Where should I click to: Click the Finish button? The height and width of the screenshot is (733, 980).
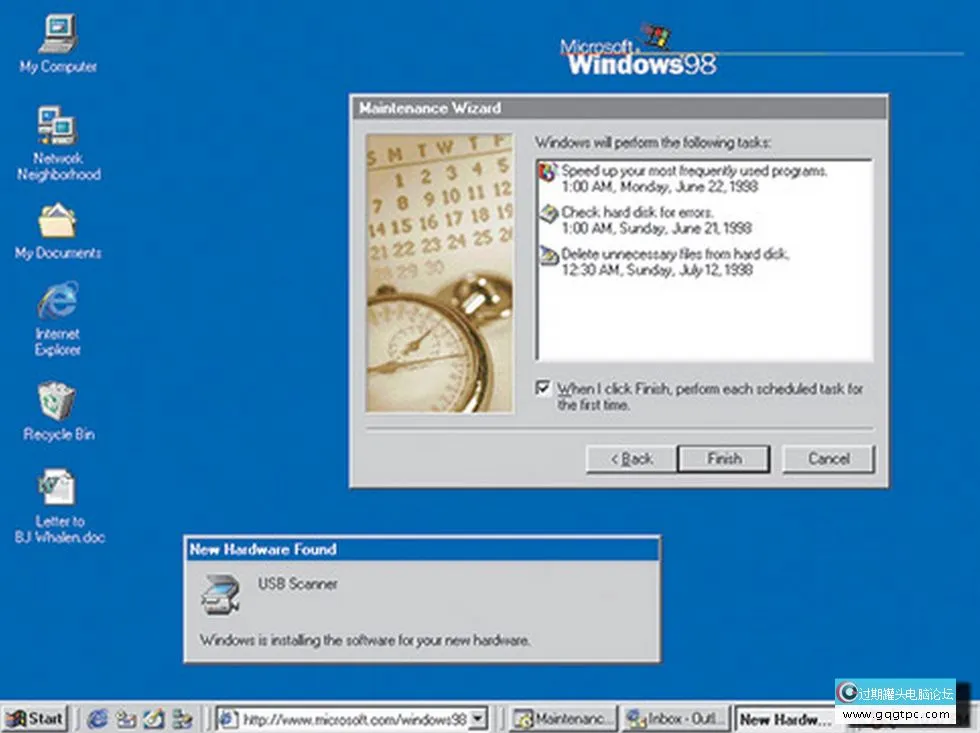(723, 459)
